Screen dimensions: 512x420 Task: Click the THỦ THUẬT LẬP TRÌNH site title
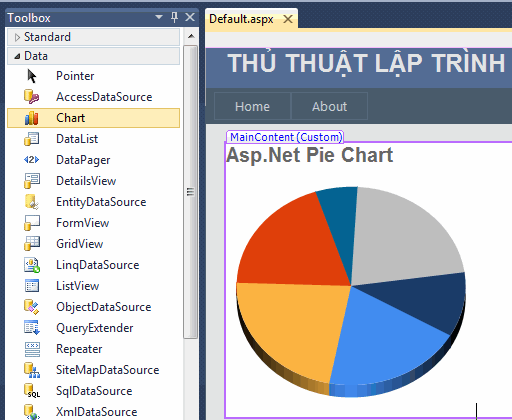pos(366,63)
